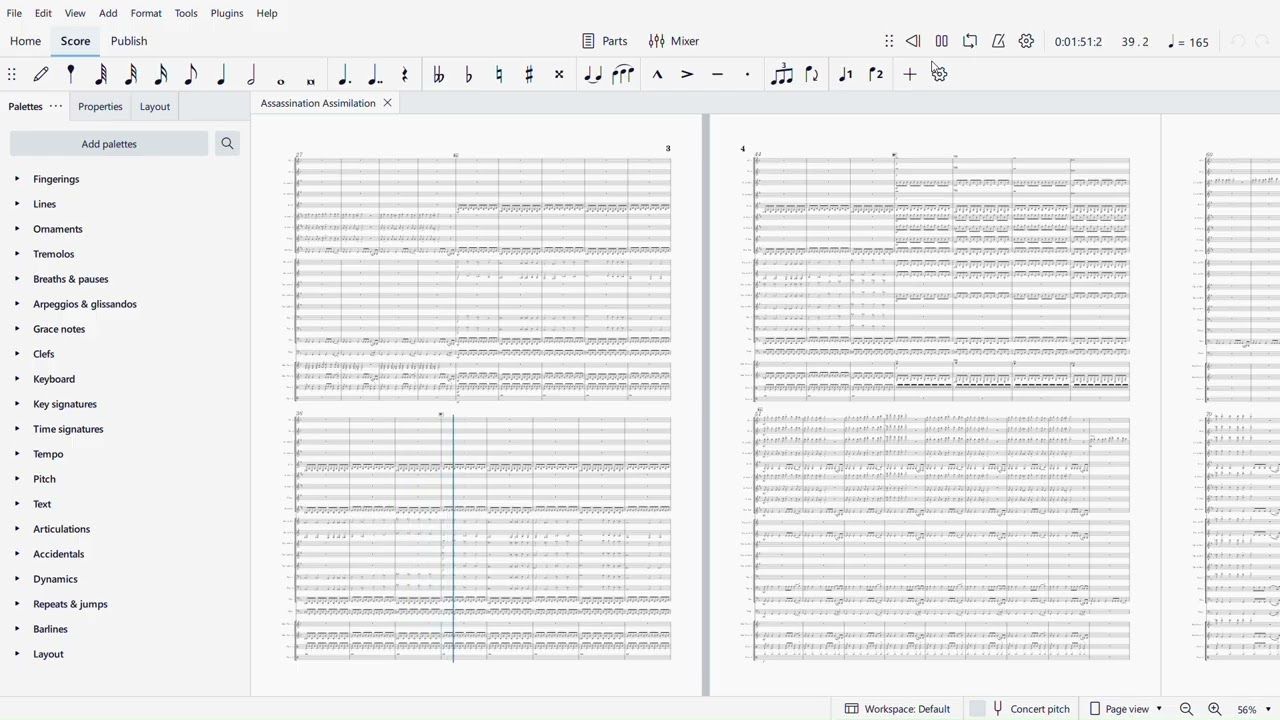
Task: Add a slur
Action: click(623, 75)
